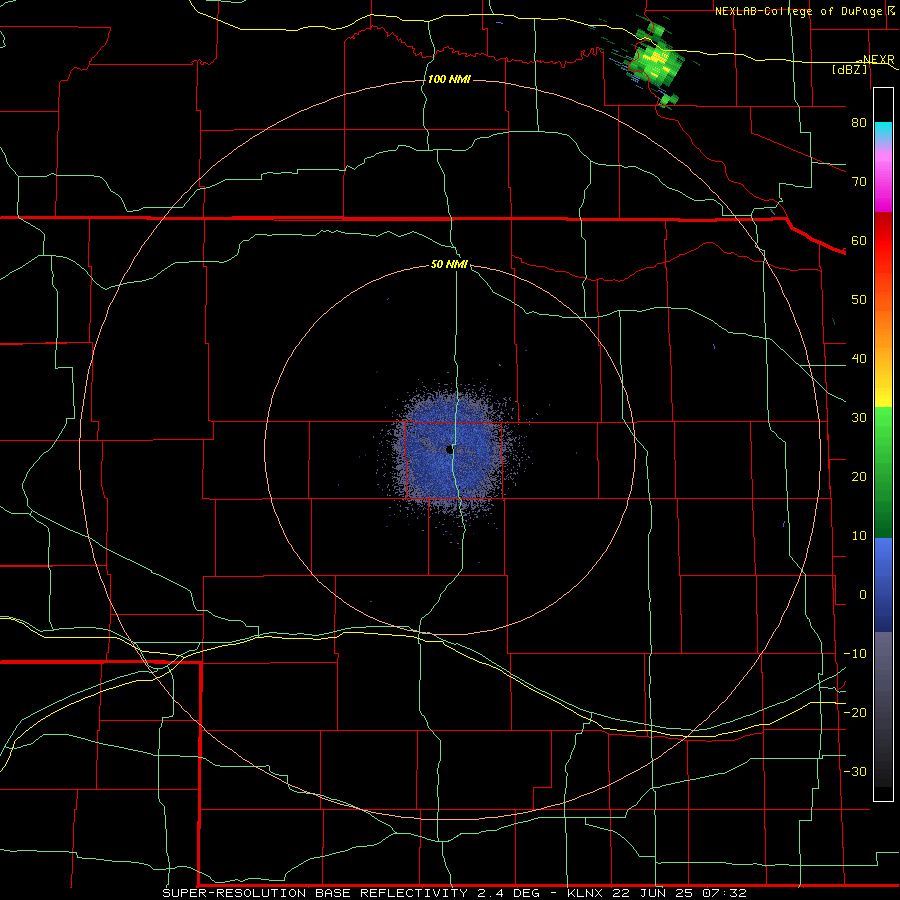Click the black radar site dot at center
The image size is (900, 900).
[450, 450]
